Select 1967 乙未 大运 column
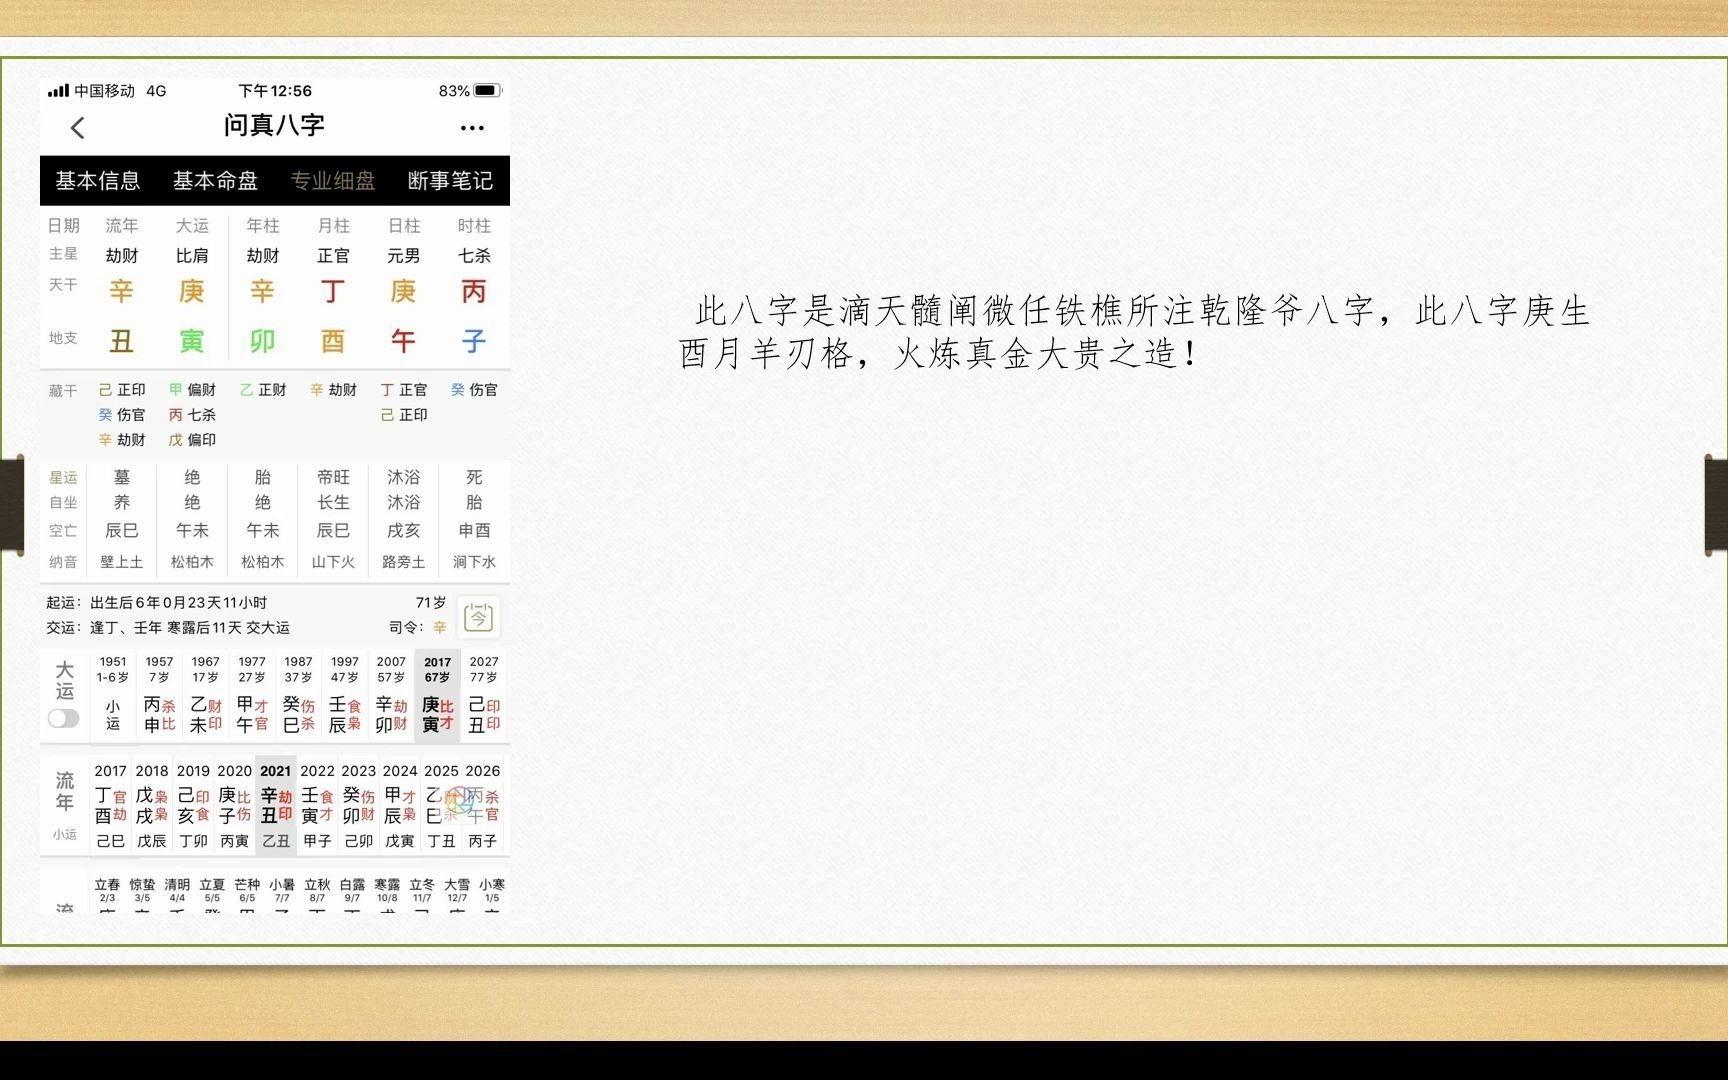Image resolution: width=1728 pixels, height=1080 pixels. point(205,696)
